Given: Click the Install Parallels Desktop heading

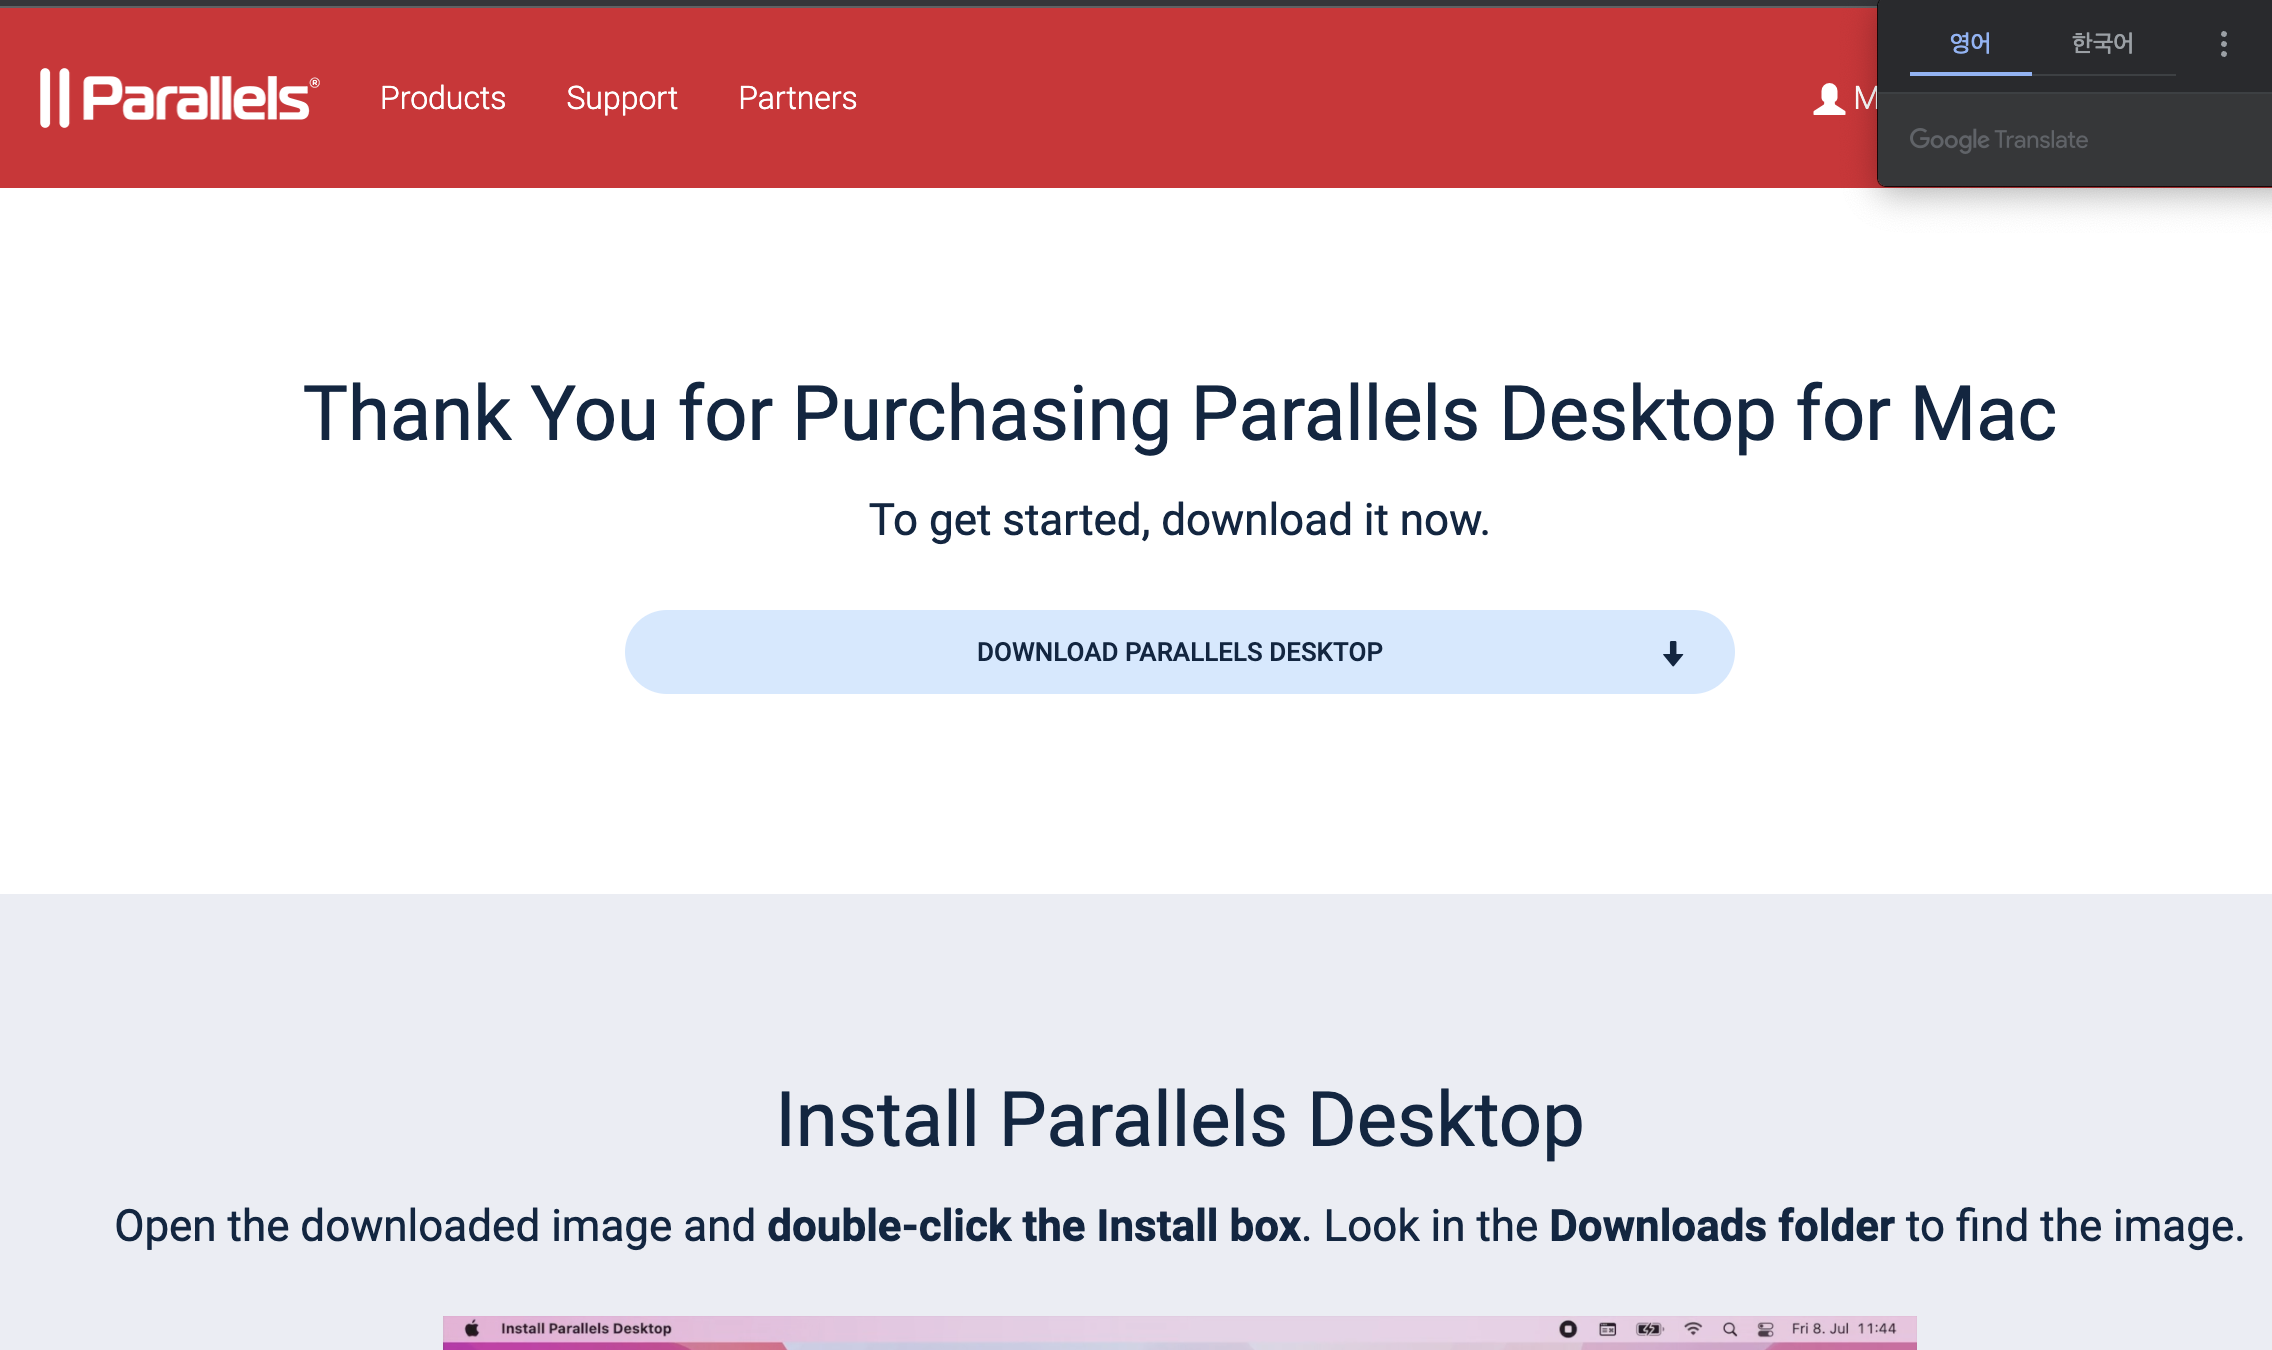Looking at the screenshot, I should coord(1180,1119).
